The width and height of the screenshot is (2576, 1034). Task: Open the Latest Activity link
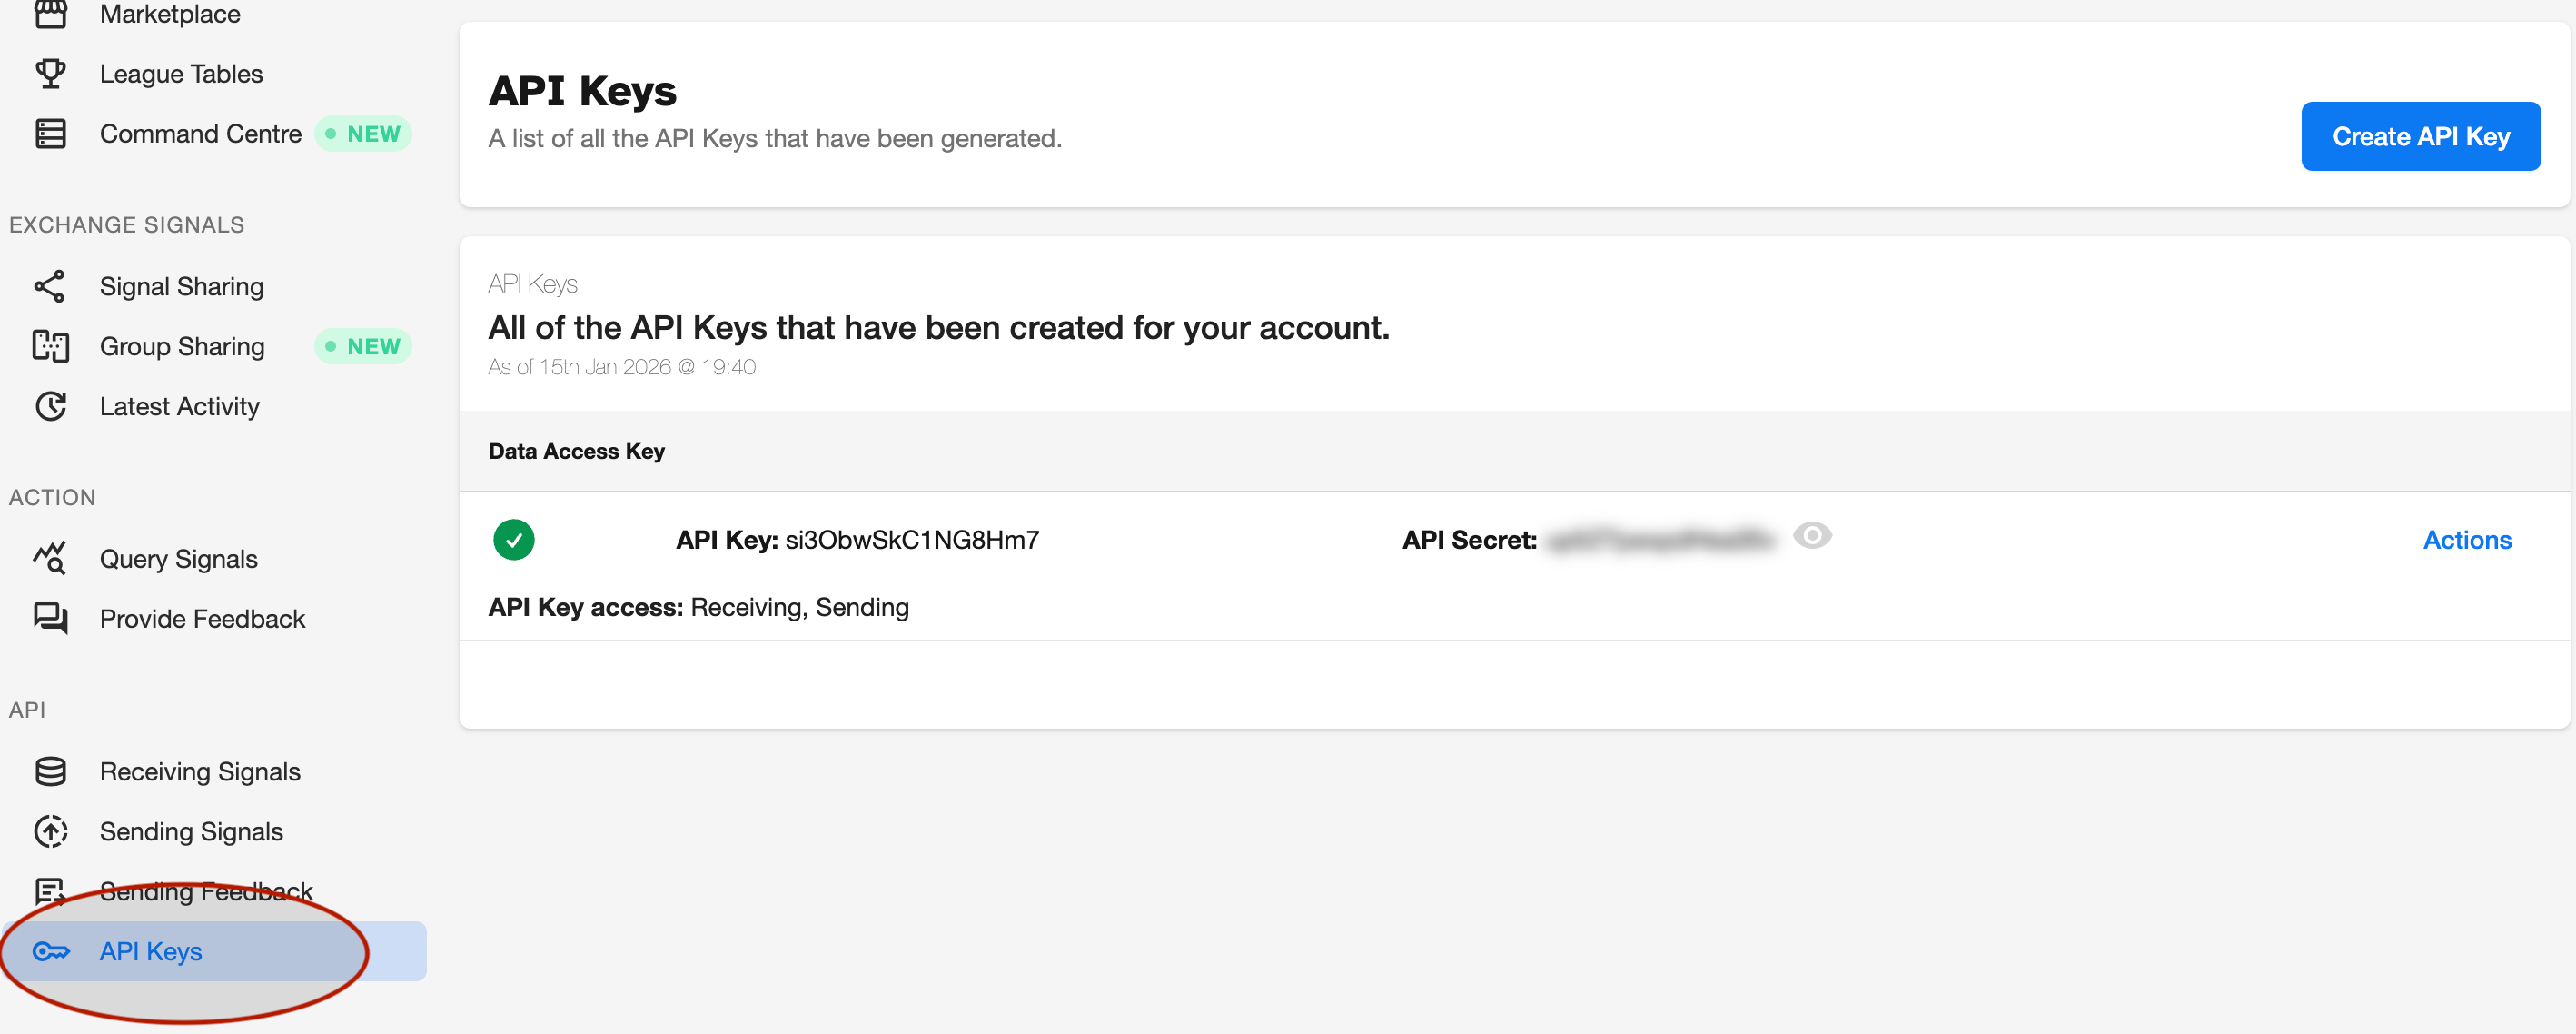tap(180, 407)
